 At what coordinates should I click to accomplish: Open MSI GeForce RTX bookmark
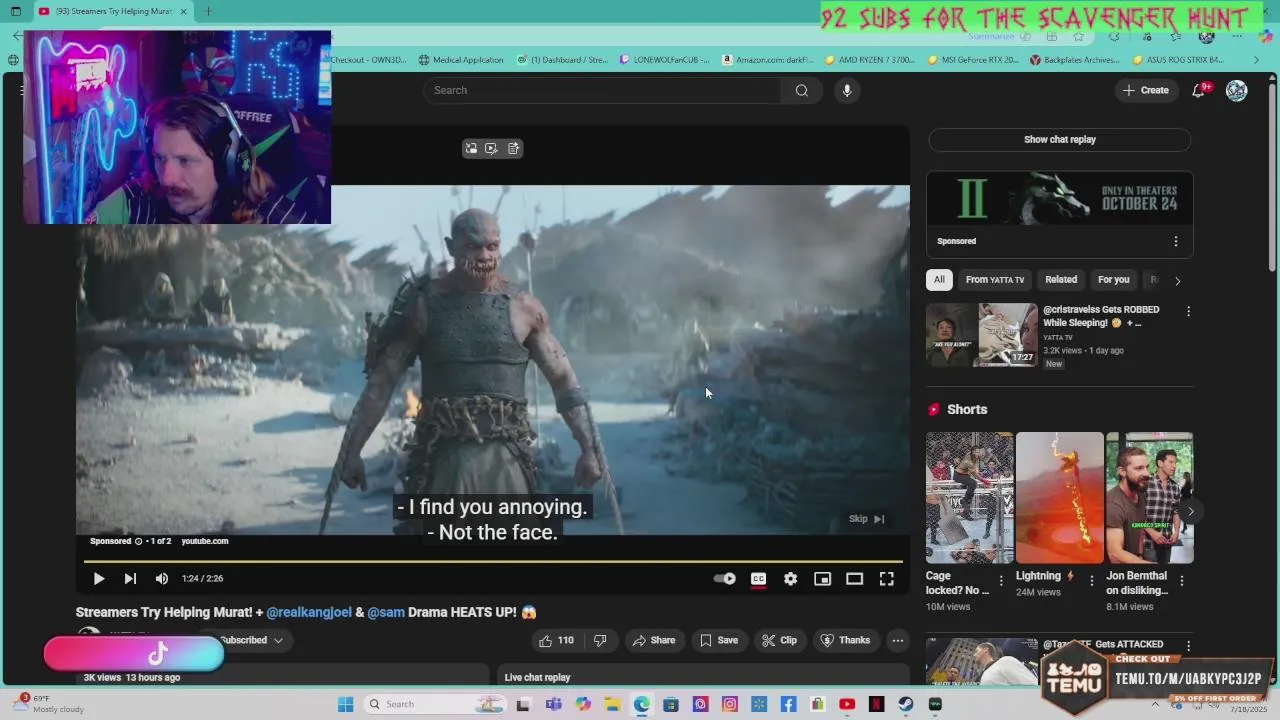pyautogui.click(x=973, y=60)
